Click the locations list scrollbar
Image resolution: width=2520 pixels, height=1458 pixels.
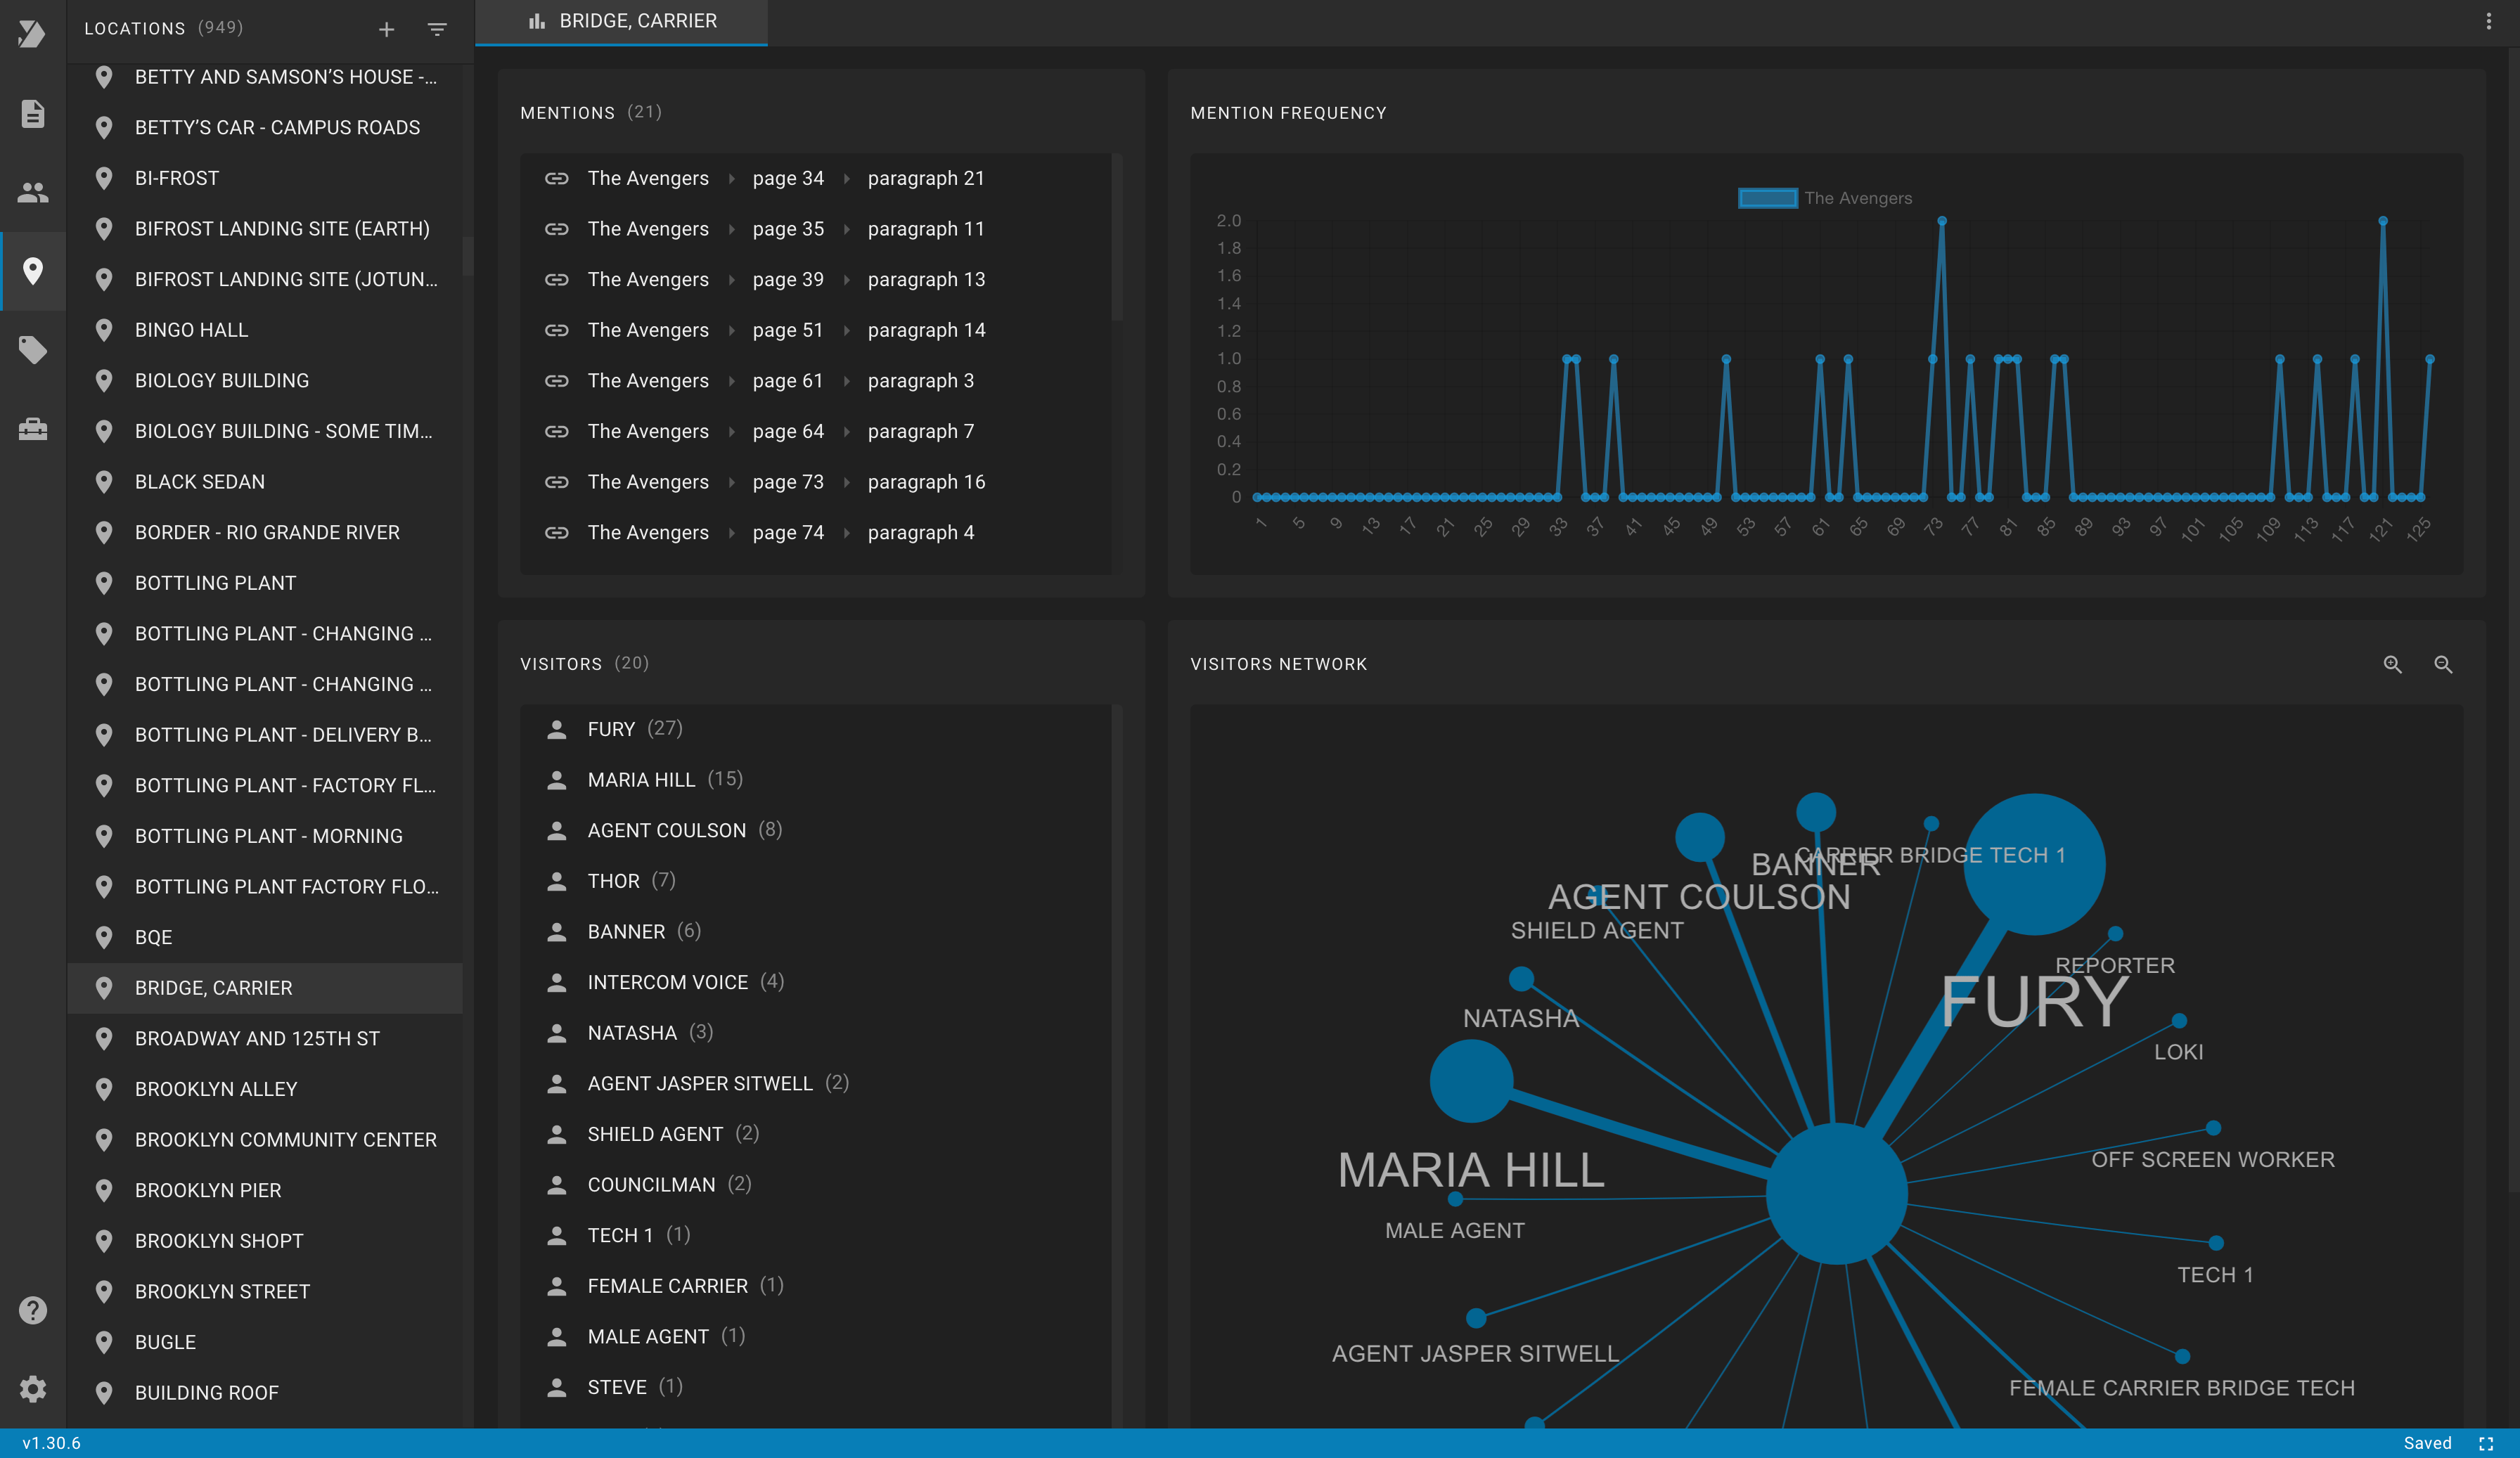pos(468,256)
